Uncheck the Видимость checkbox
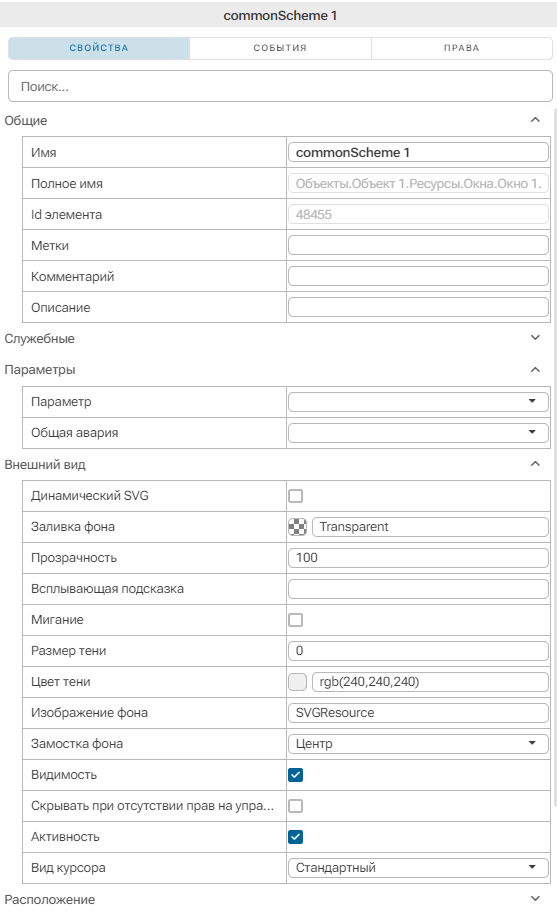Screen dimensions: 557x911 [x=296, y=775]
